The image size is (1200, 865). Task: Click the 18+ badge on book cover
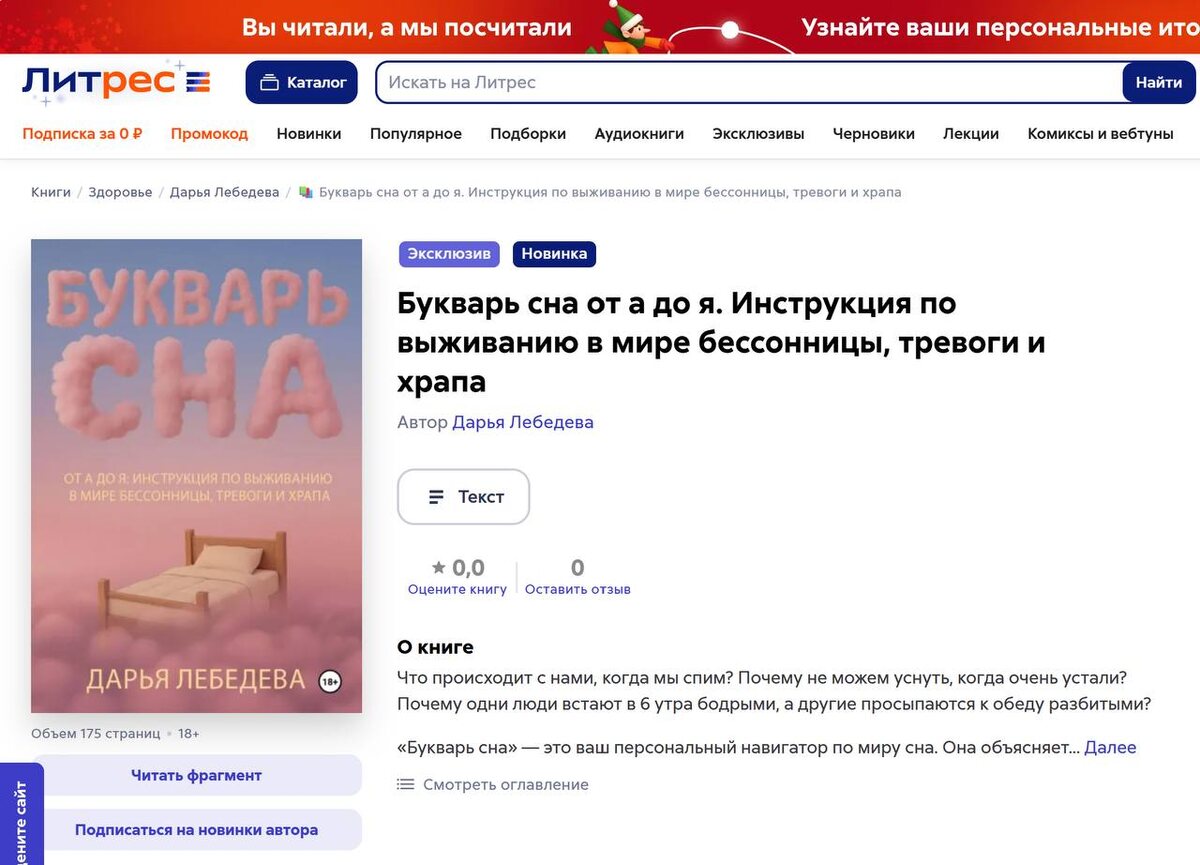tap(330, 683)
